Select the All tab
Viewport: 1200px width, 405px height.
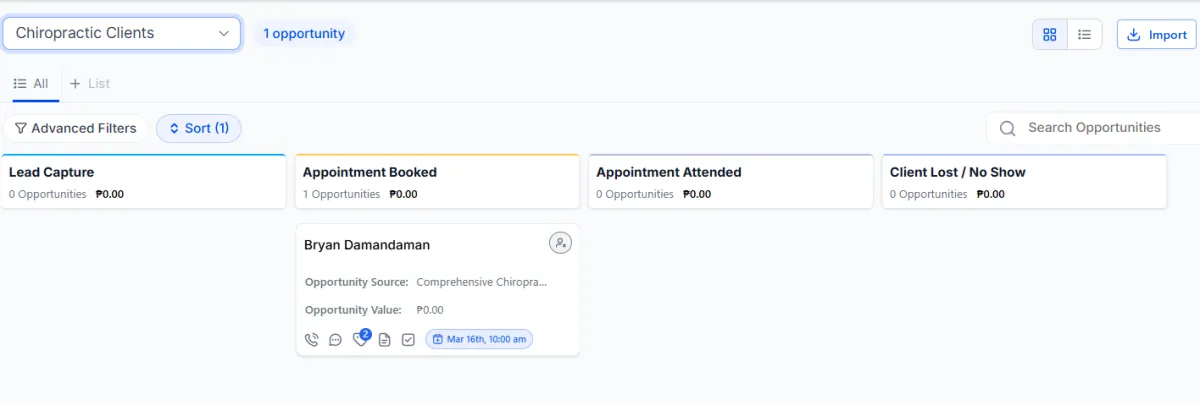[x=31, y=84]
